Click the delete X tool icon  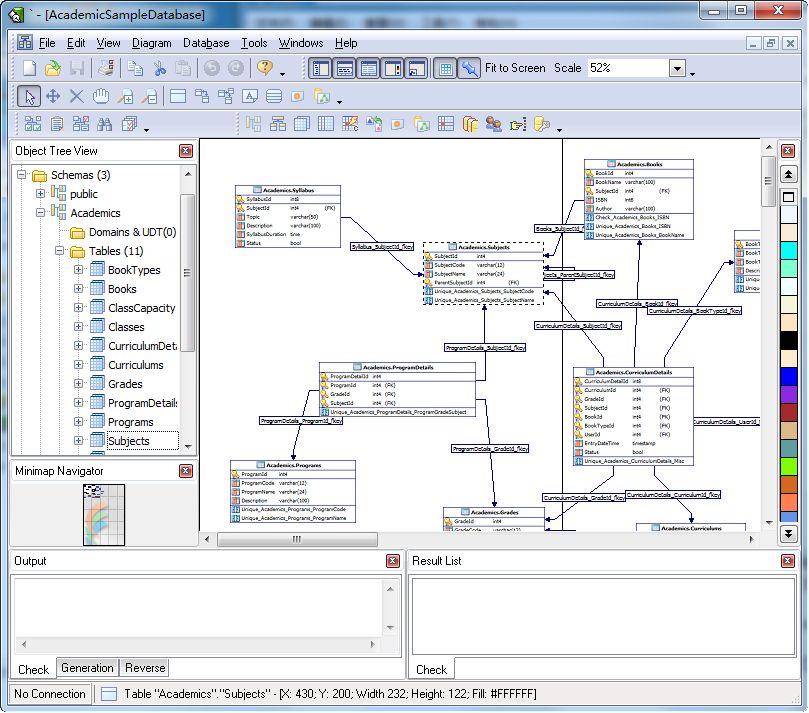[x=77, y=96]
